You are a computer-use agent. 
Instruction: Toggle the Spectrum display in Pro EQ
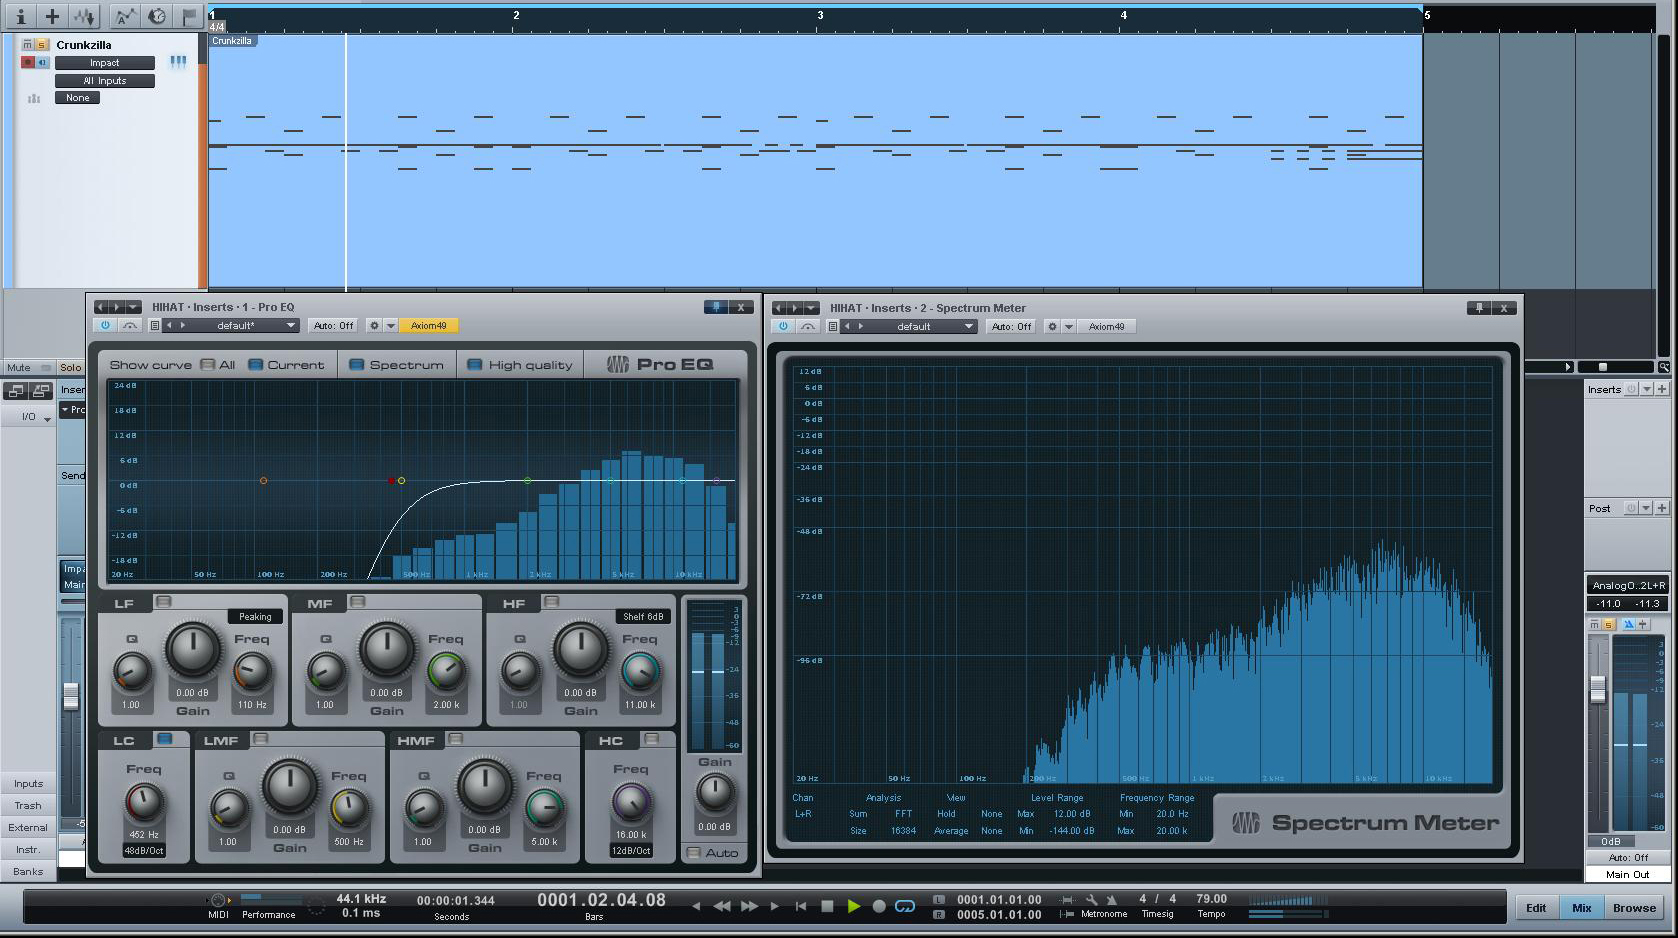[357, 365]
